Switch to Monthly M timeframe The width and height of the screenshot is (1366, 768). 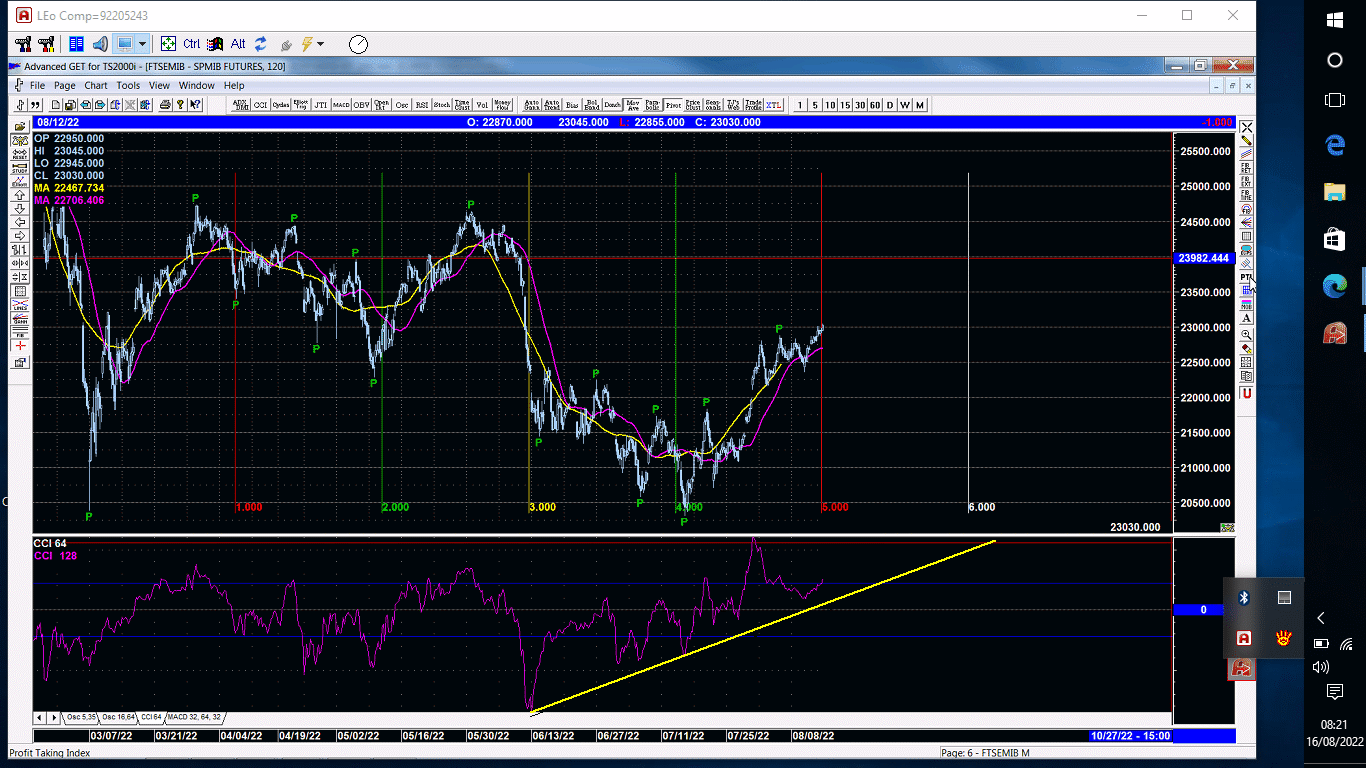point(919,104)
